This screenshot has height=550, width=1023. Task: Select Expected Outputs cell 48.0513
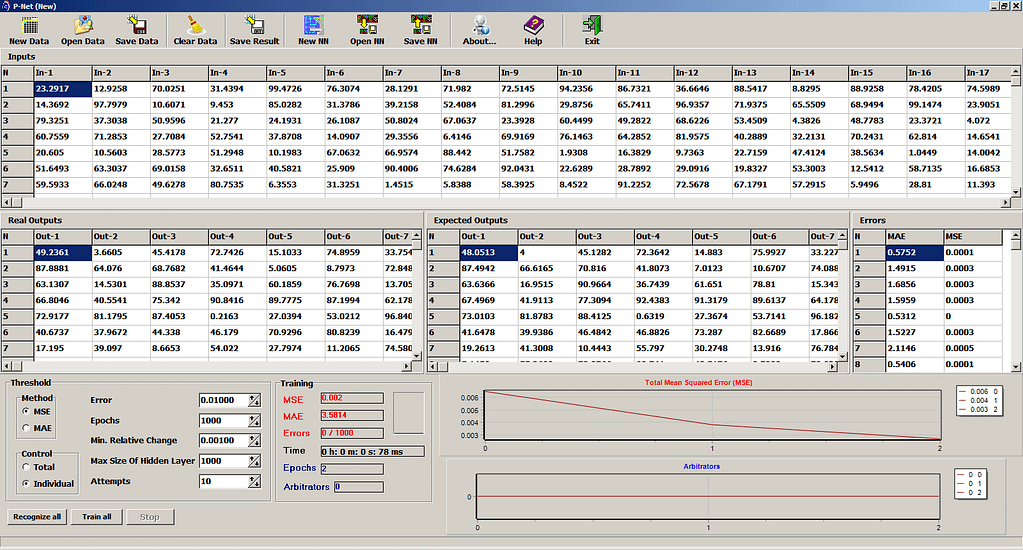tap(488, 252)
